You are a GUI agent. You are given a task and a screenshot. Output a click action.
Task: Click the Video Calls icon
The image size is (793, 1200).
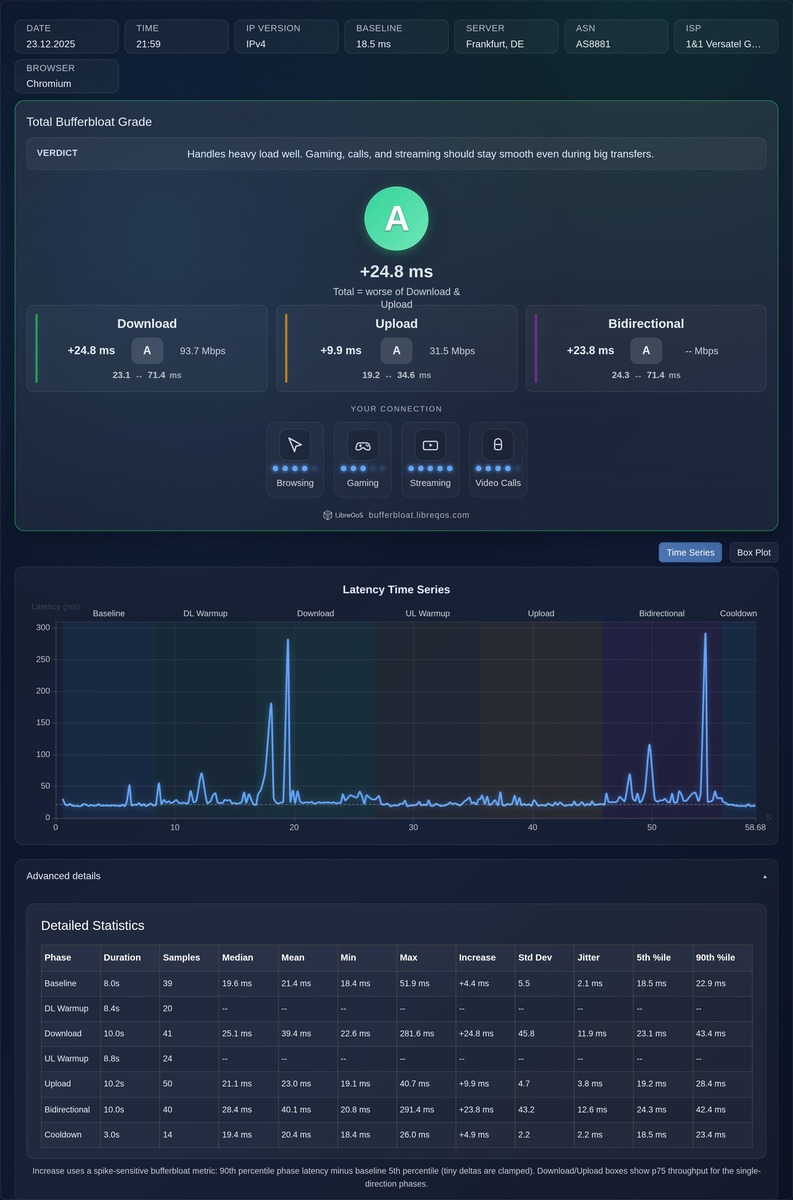click(x=498, y=445)
